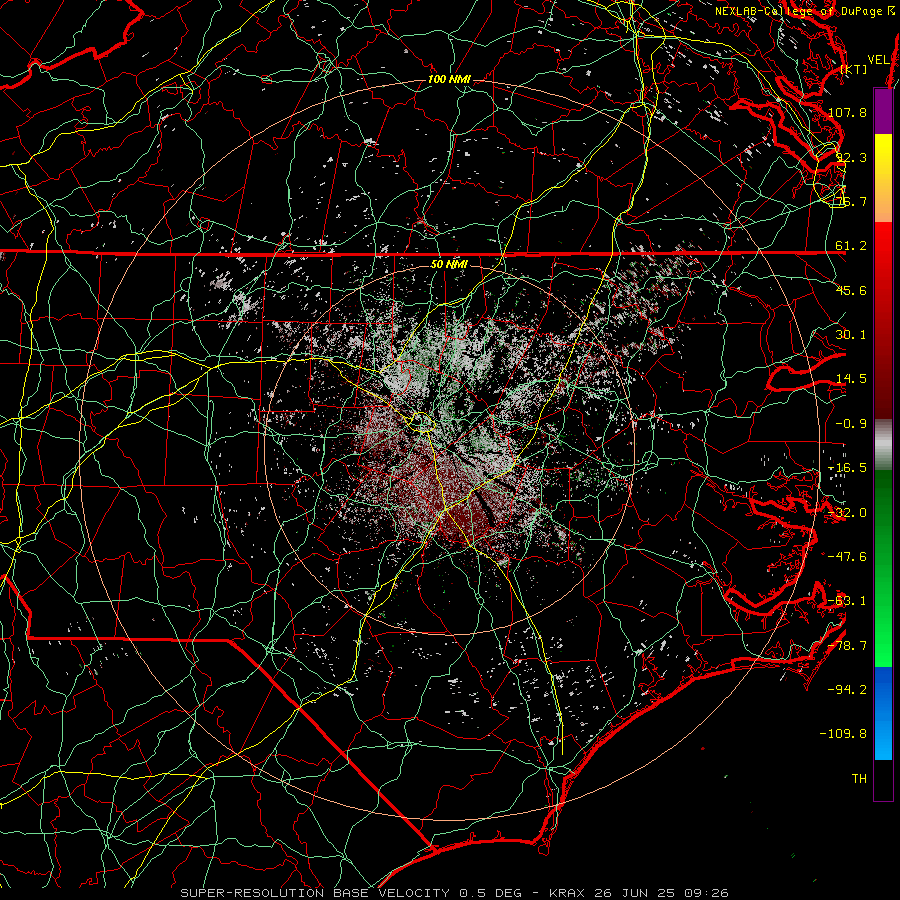Click the -32.0 value on velocity scale
The image size is (900, 900).
point(847,513)
